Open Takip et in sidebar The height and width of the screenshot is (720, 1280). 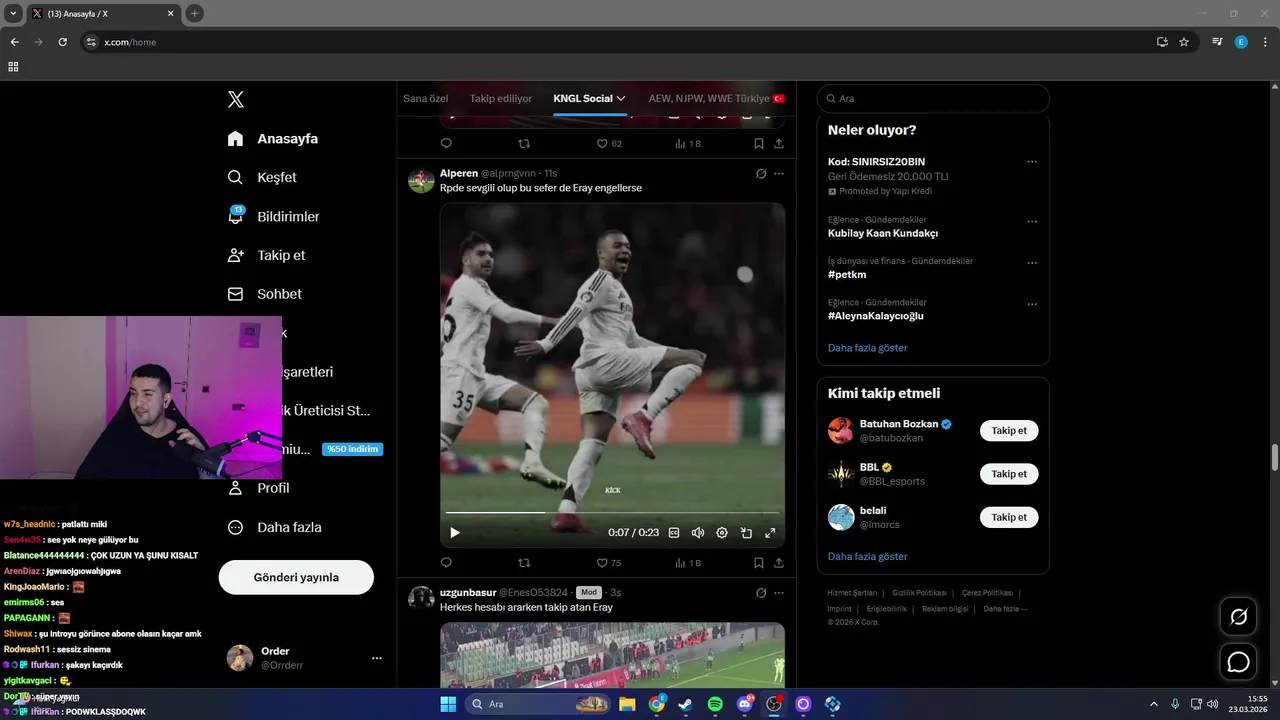tap(266, 255)
